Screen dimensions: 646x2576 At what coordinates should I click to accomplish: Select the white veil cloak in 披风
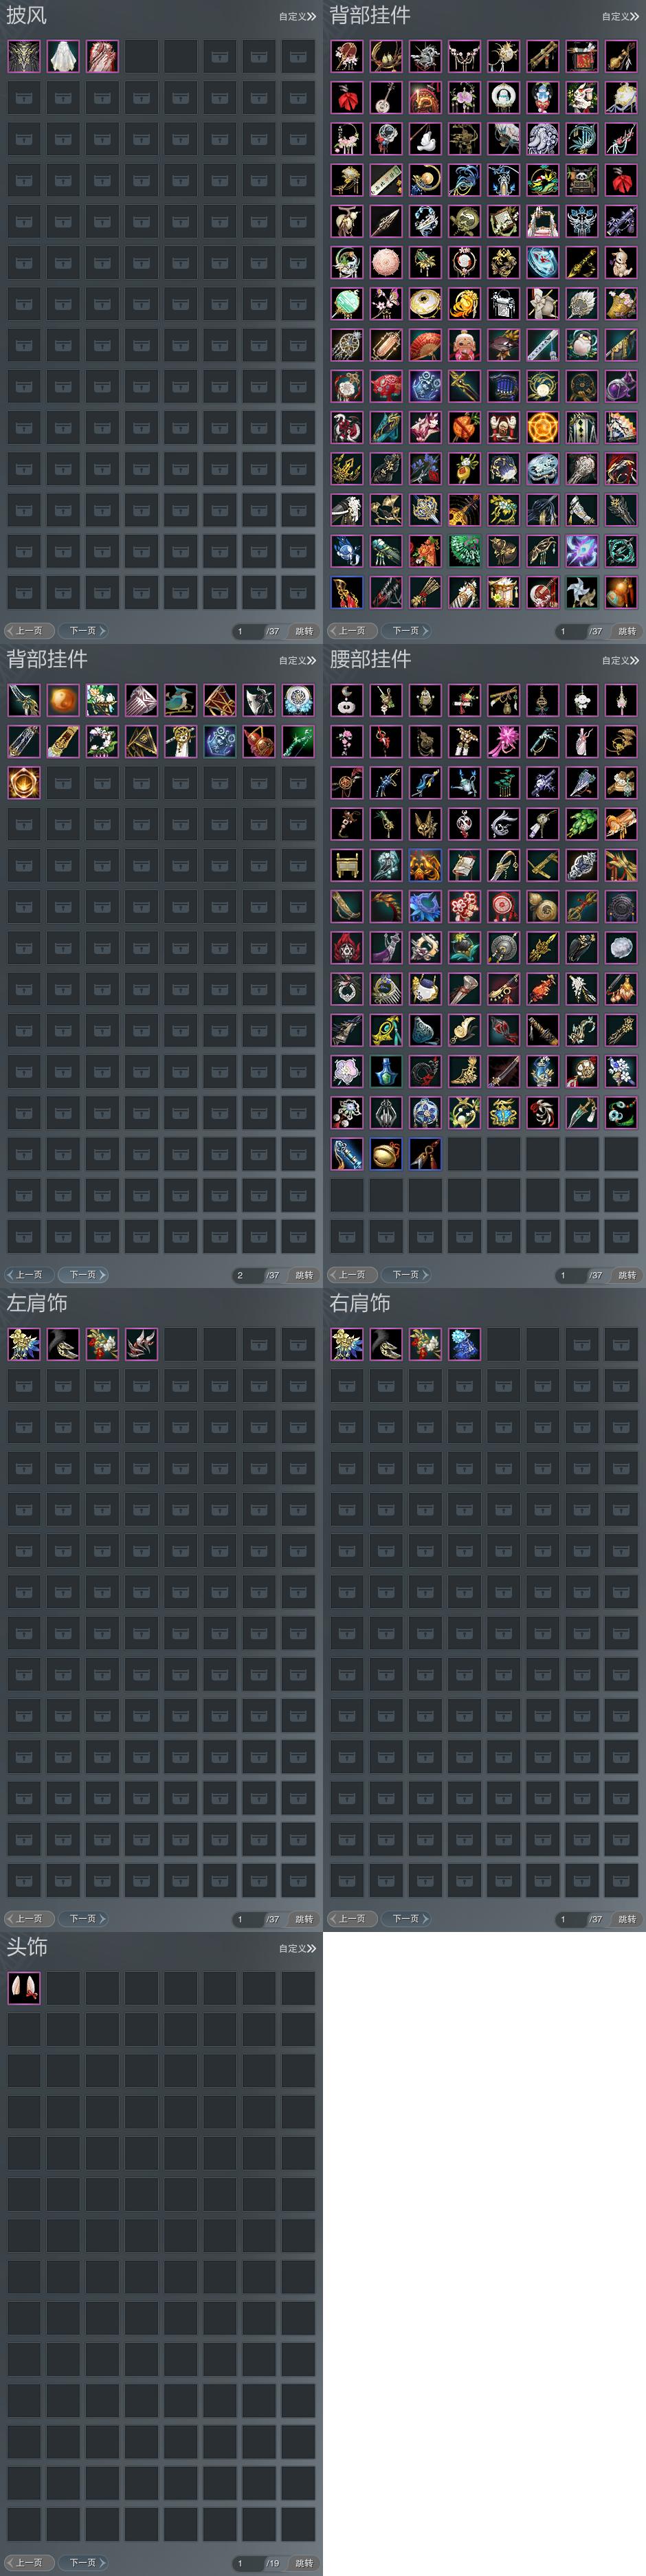[x=63, y=56]
